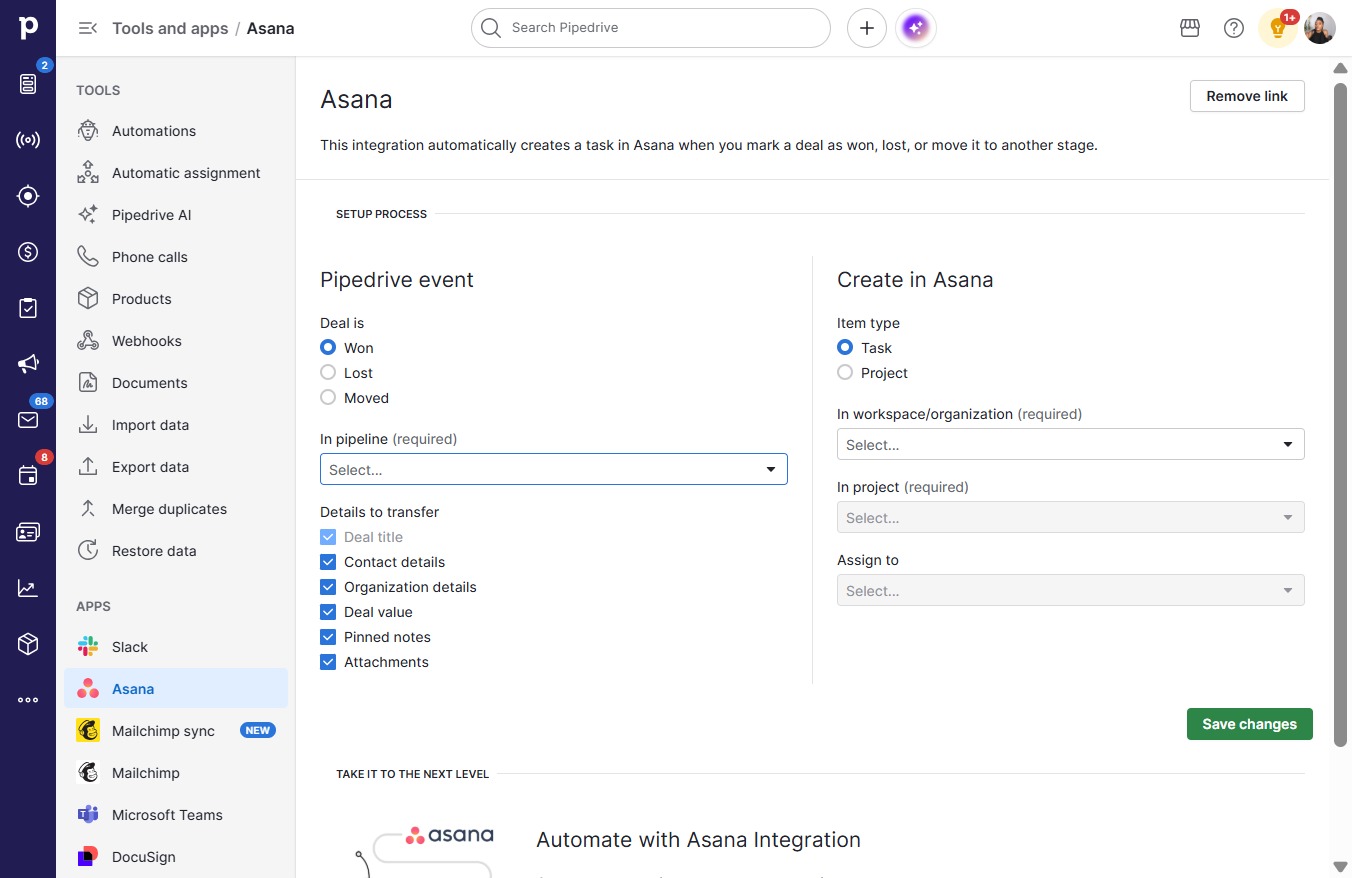Select Project item type radio button

tap(845, 373)
